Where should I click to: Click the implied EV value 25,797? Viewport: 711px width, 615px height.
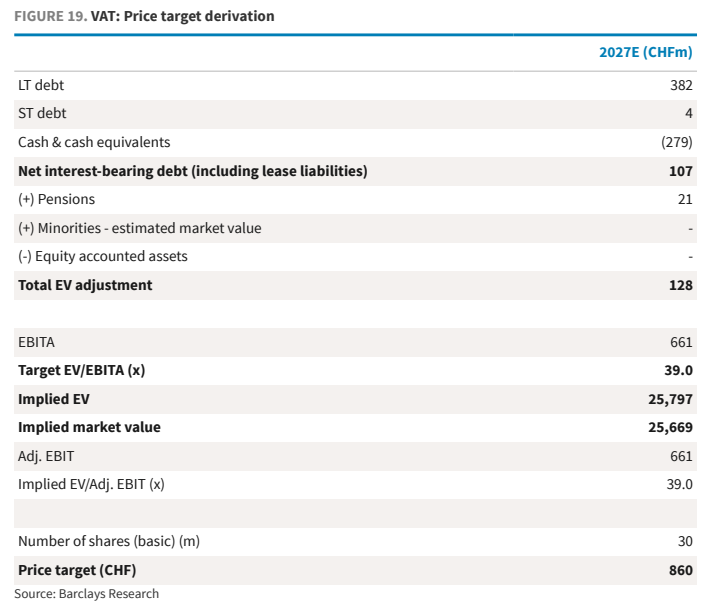click(x=670, y=400)
